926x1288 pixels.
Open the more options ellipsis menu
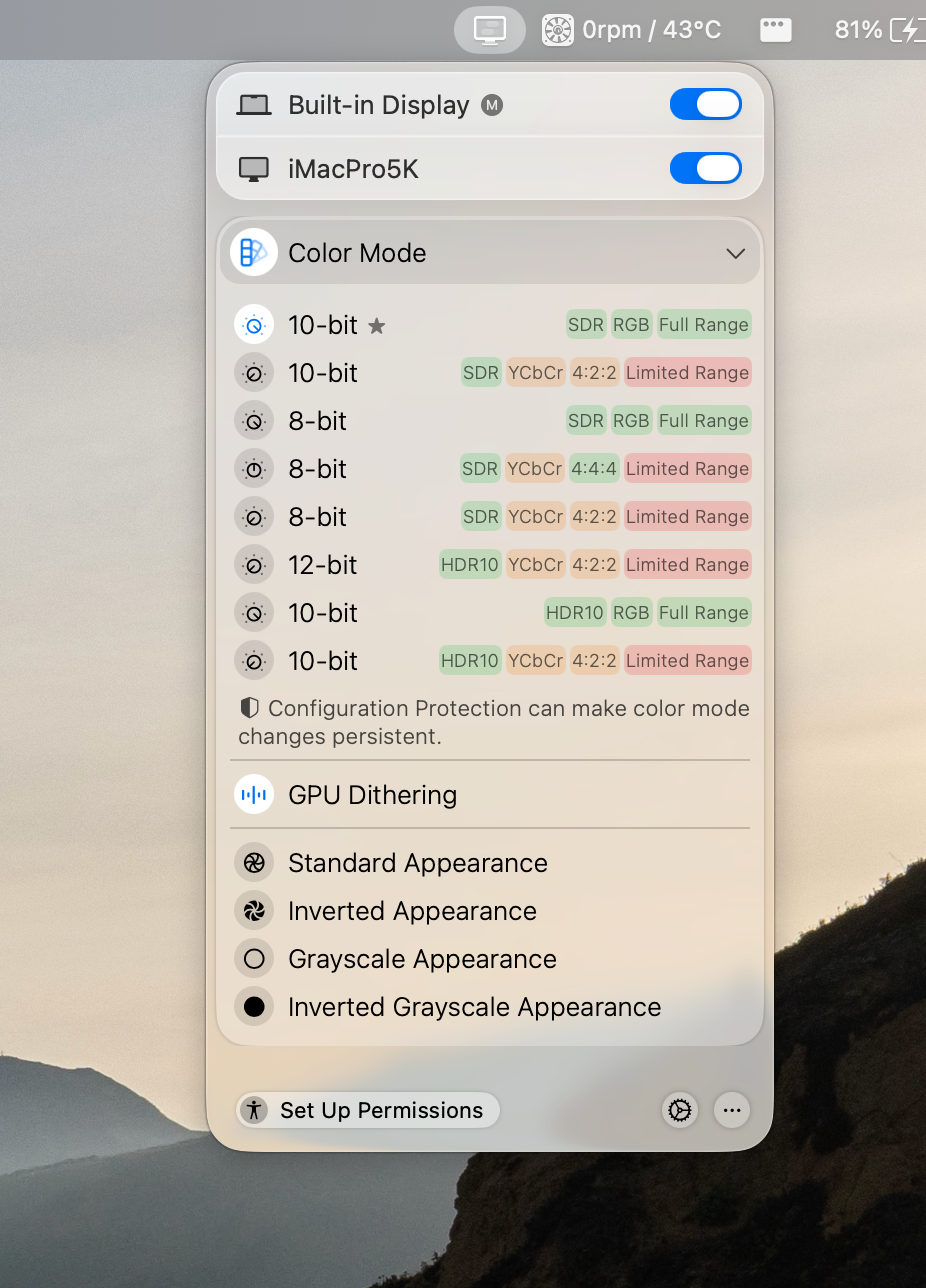point(732,1110)
